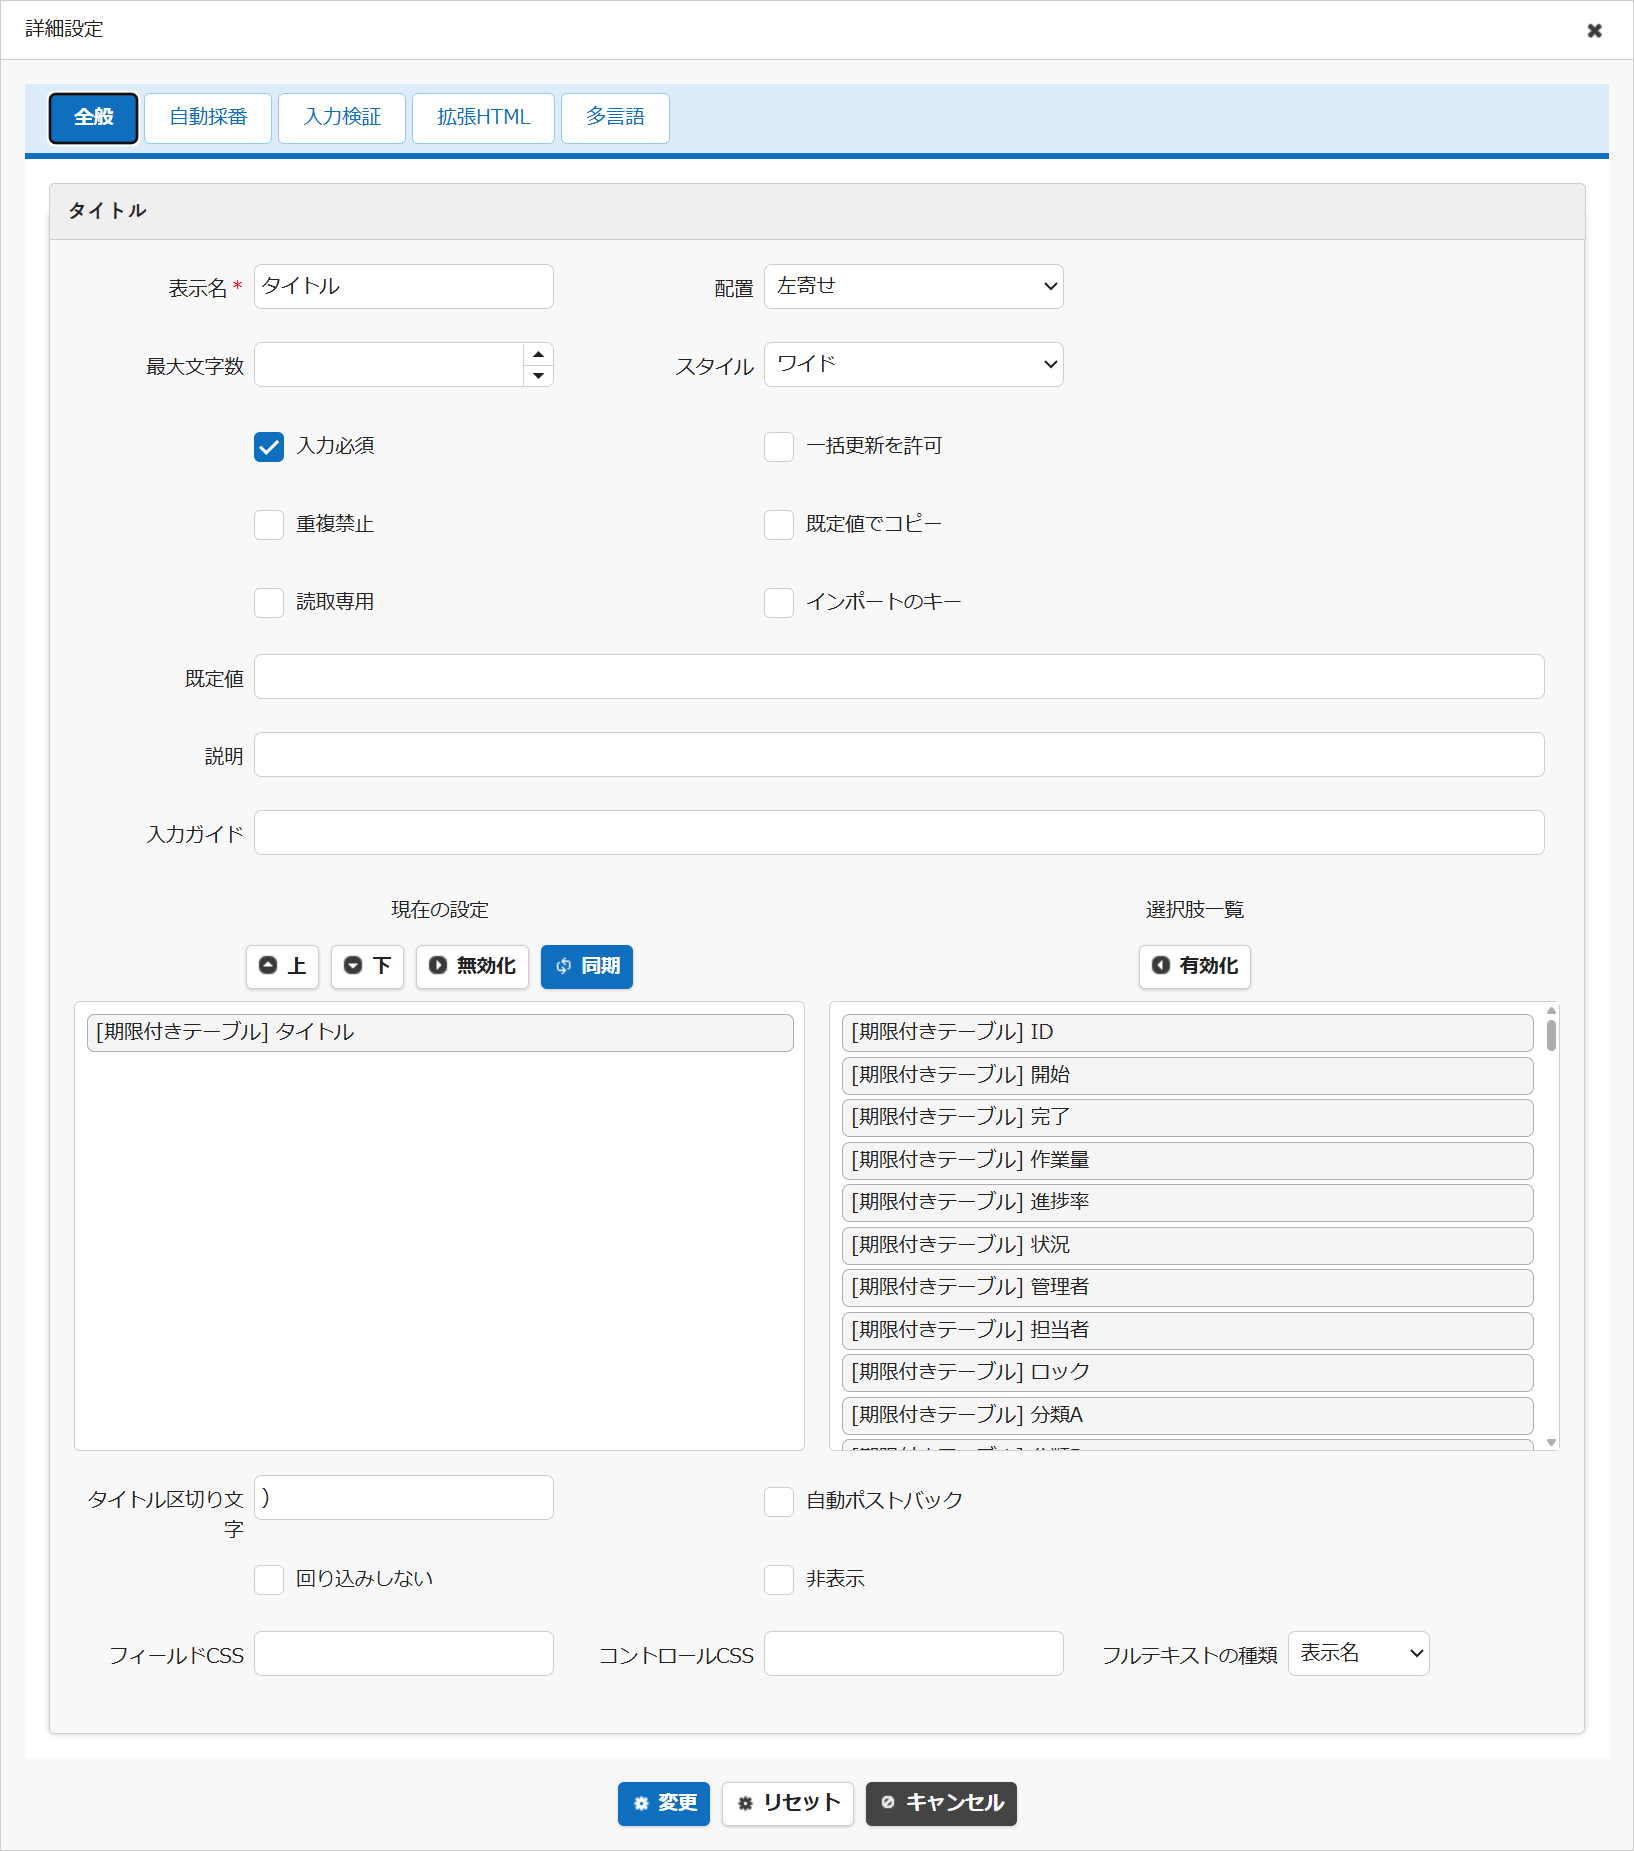Switch to the 自動採番 tab
This screenshot has width=1634, height=1851.
(x=208, y=117)
